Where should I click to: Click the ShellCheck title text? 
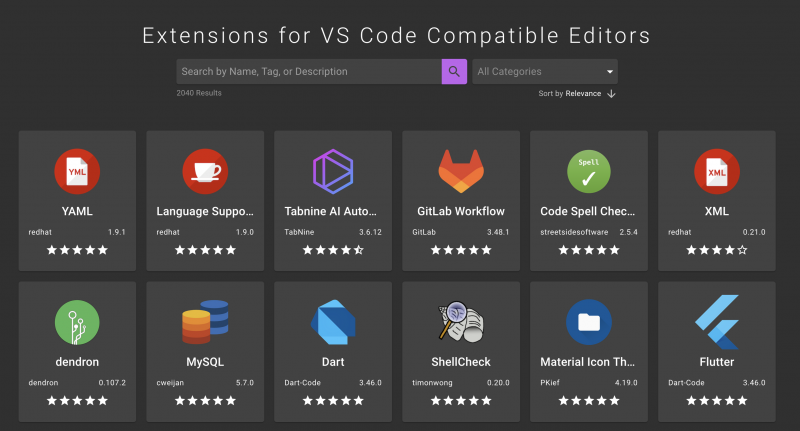[461, 362]
